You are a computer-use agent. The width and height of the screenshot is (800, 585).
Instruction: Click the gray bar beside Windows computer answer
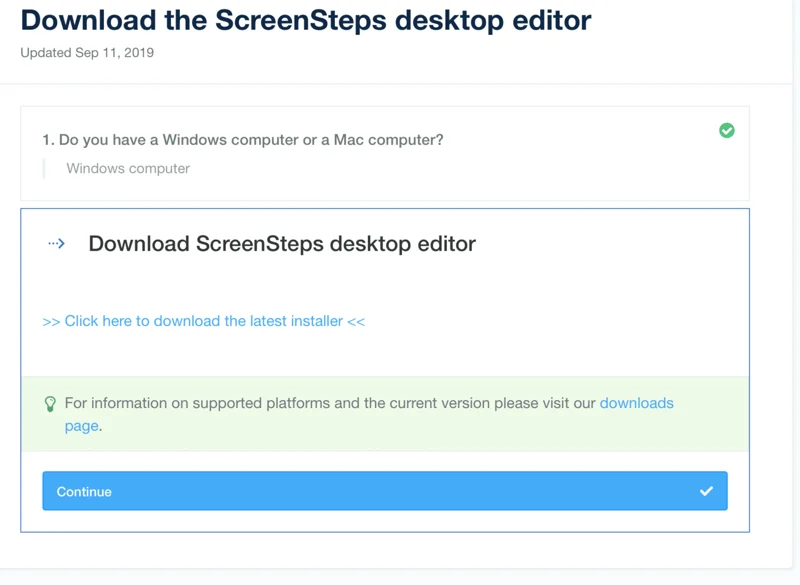[x=44, y=168]
